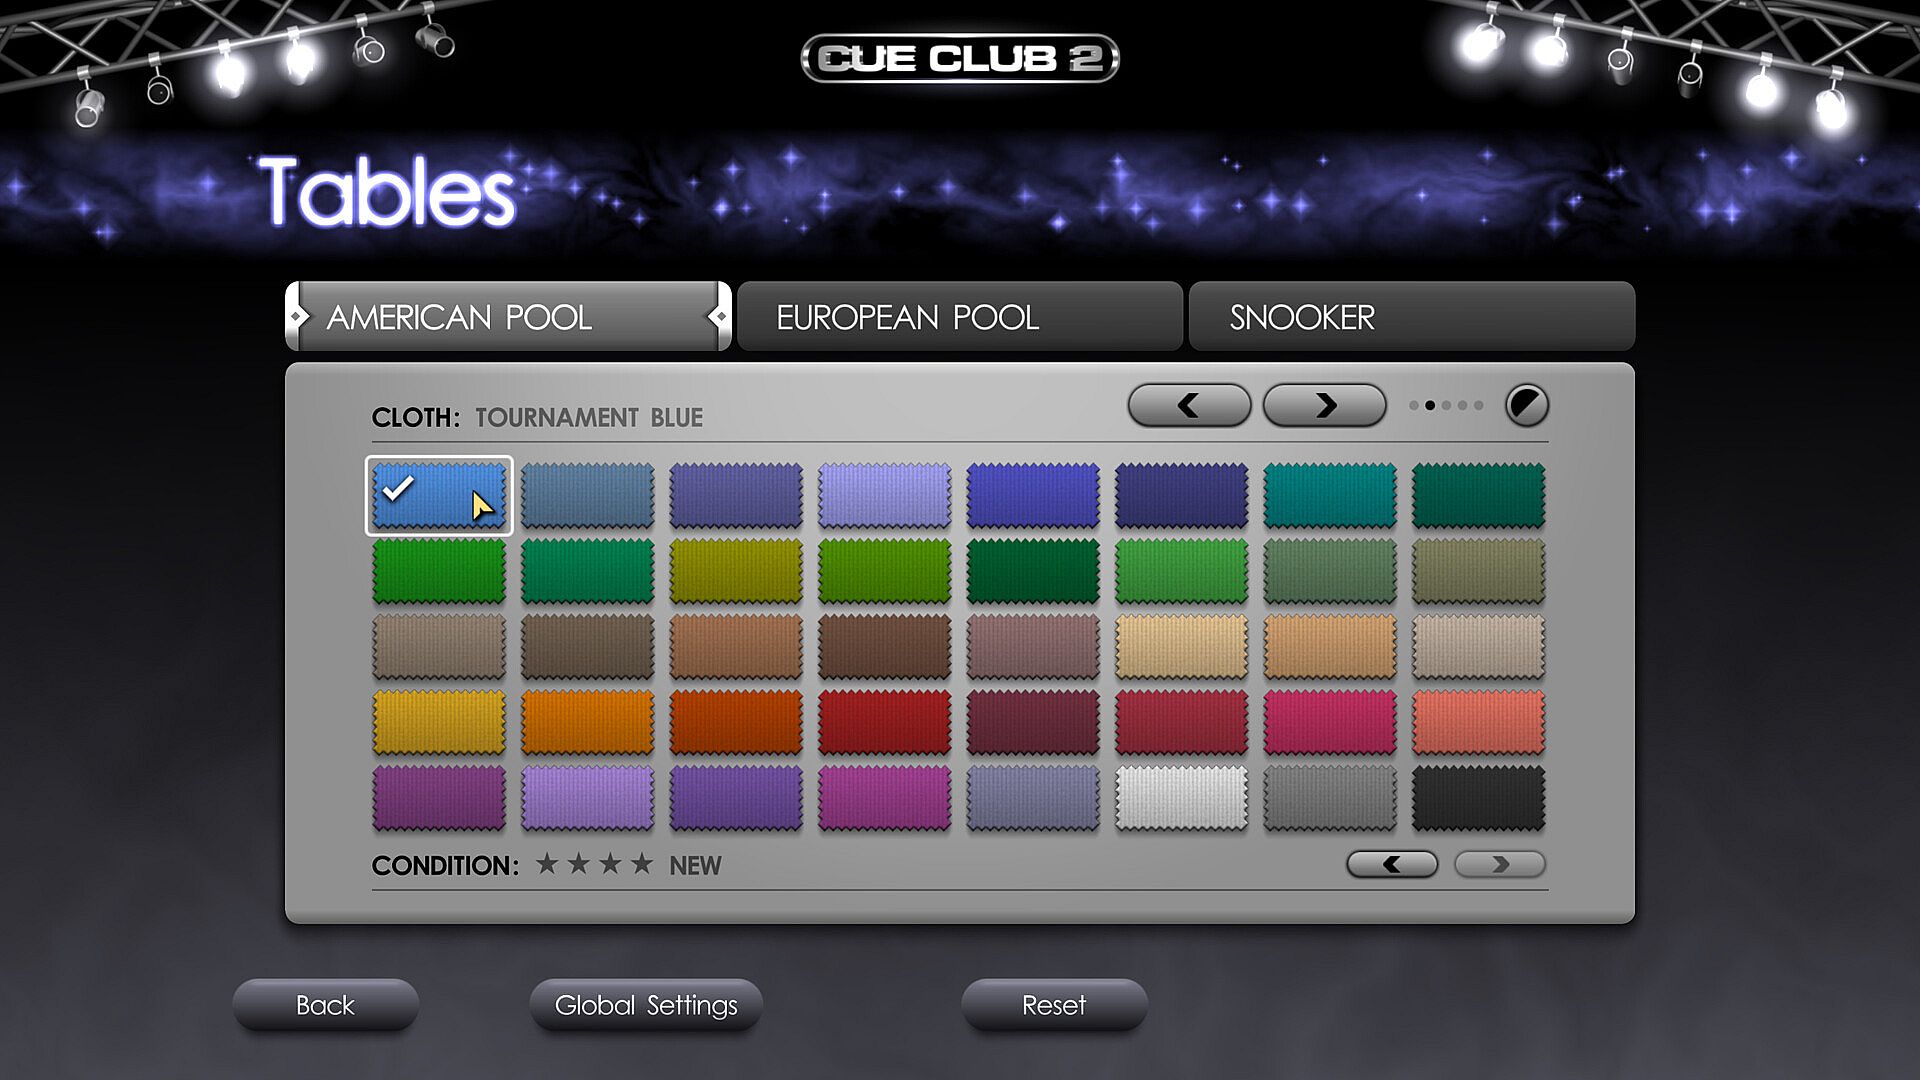Select the American Pool tab

(508, 317)
